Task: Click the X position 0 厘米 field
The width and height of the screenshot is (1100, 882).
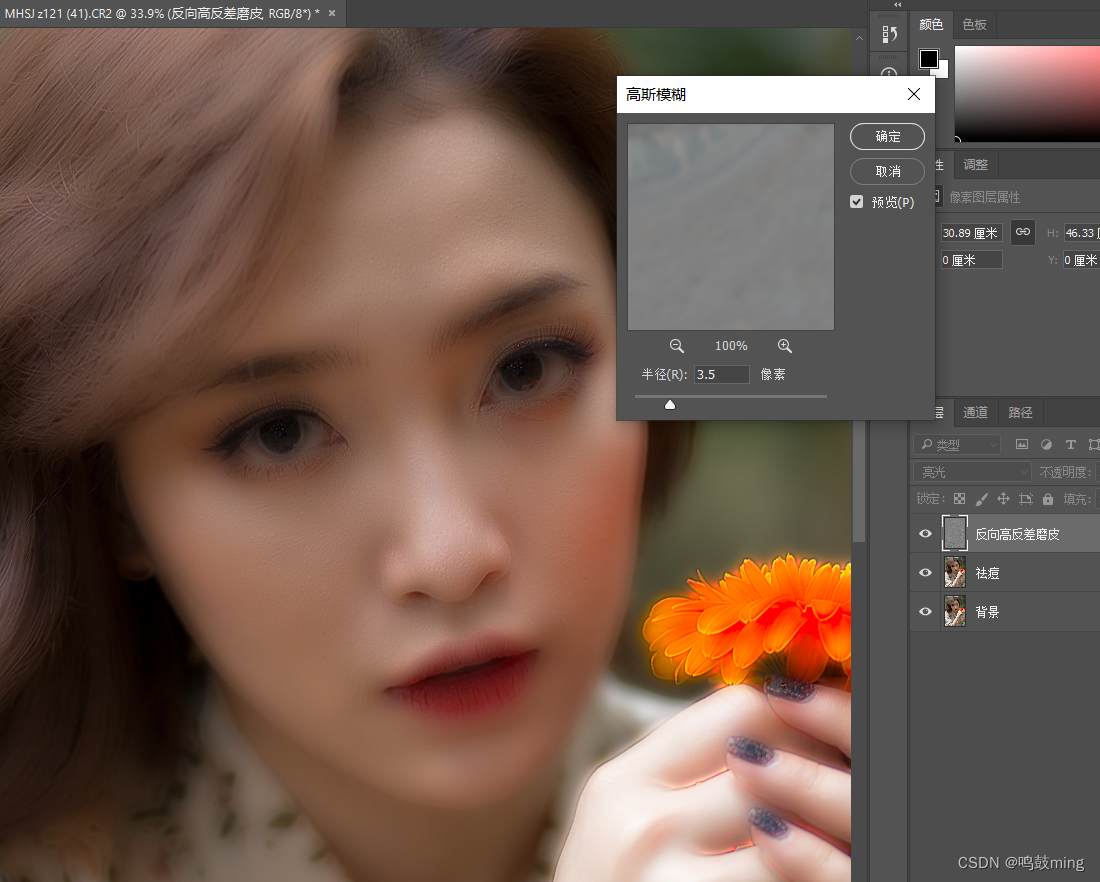Action: pyautogui.click(x=971, y=260)
